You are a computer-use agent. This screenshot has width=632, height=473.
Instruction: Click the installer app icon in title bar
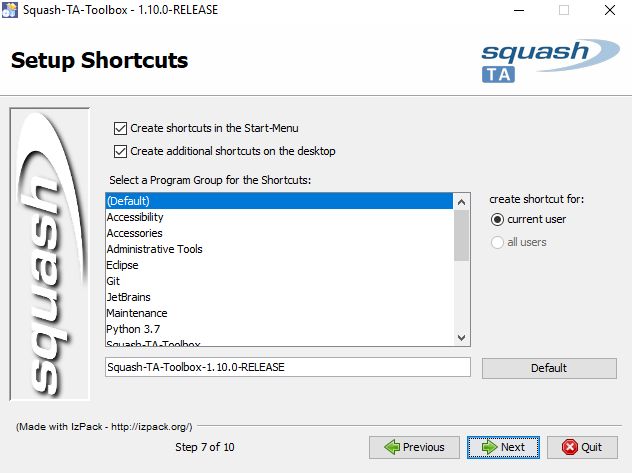(x=10, y=10)
